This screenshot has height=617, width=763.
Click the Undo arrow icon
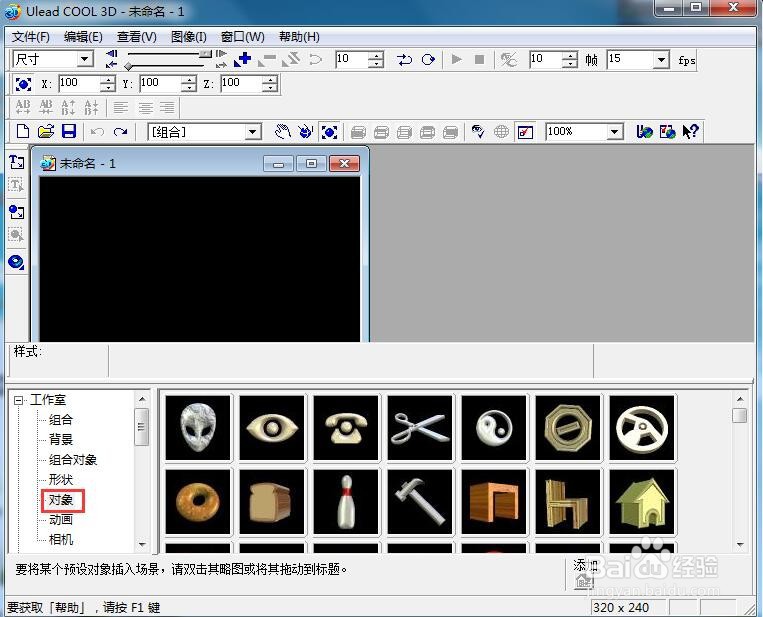pyautogui.click(x=97, y=132)
